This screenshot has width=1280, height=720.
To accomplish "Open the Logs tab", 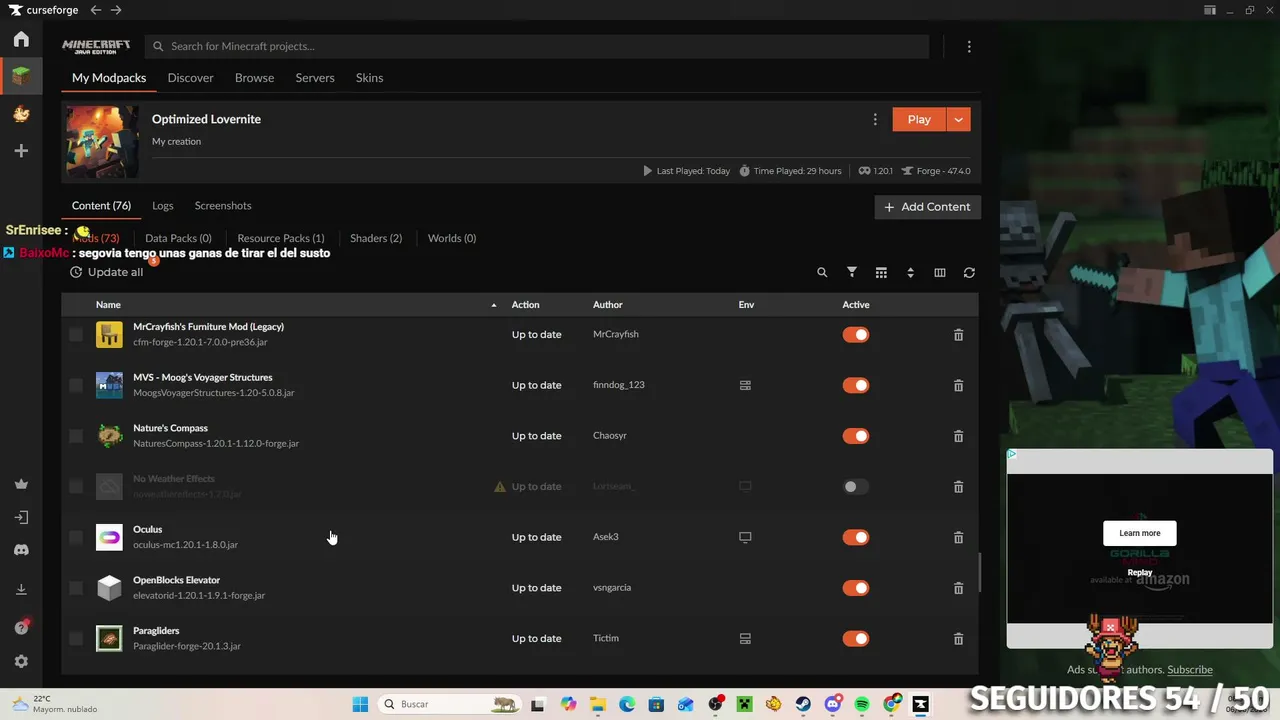I will point(163,206).
